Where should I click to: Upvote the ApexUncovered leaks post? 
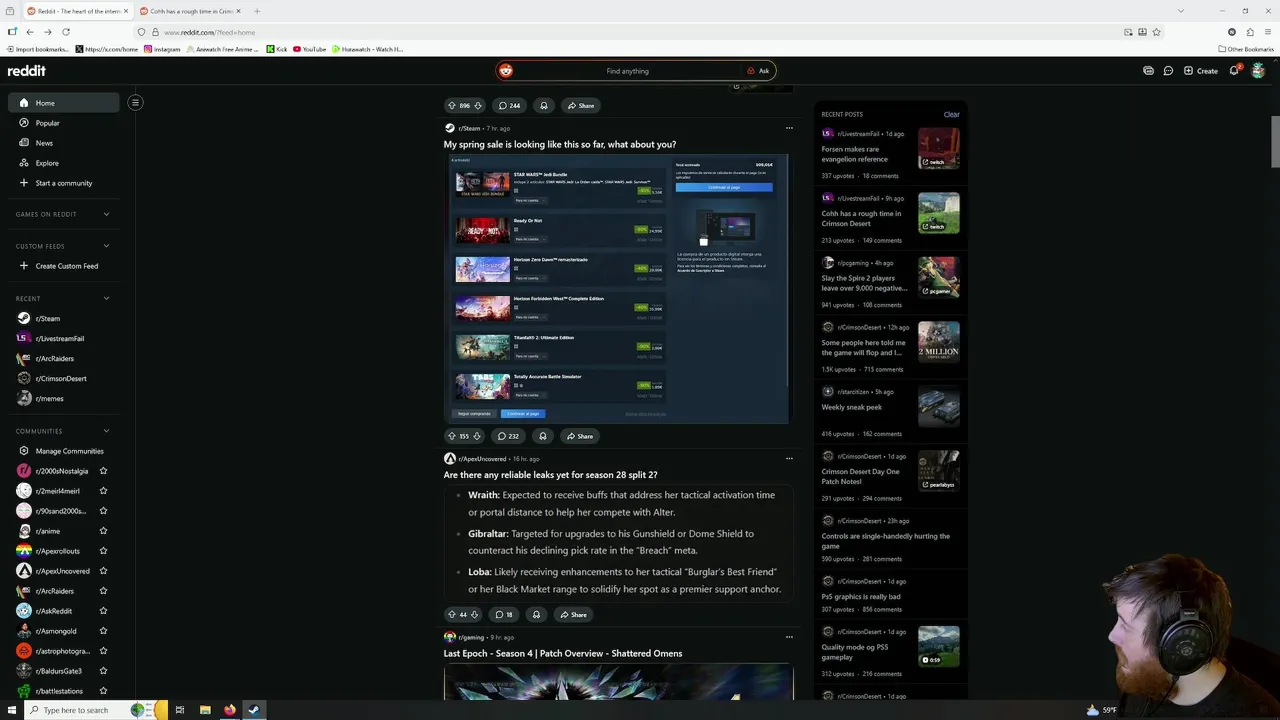coord(451,615)
